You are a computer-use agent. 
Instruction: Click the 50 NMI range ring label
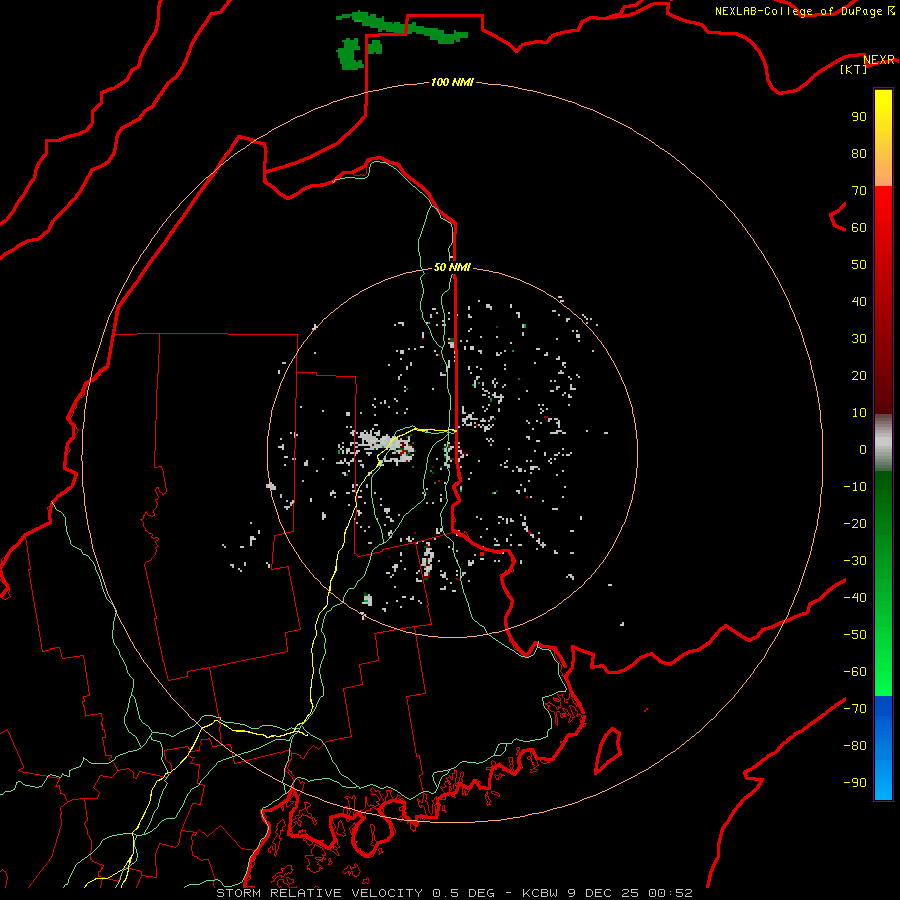click(452, 267)
